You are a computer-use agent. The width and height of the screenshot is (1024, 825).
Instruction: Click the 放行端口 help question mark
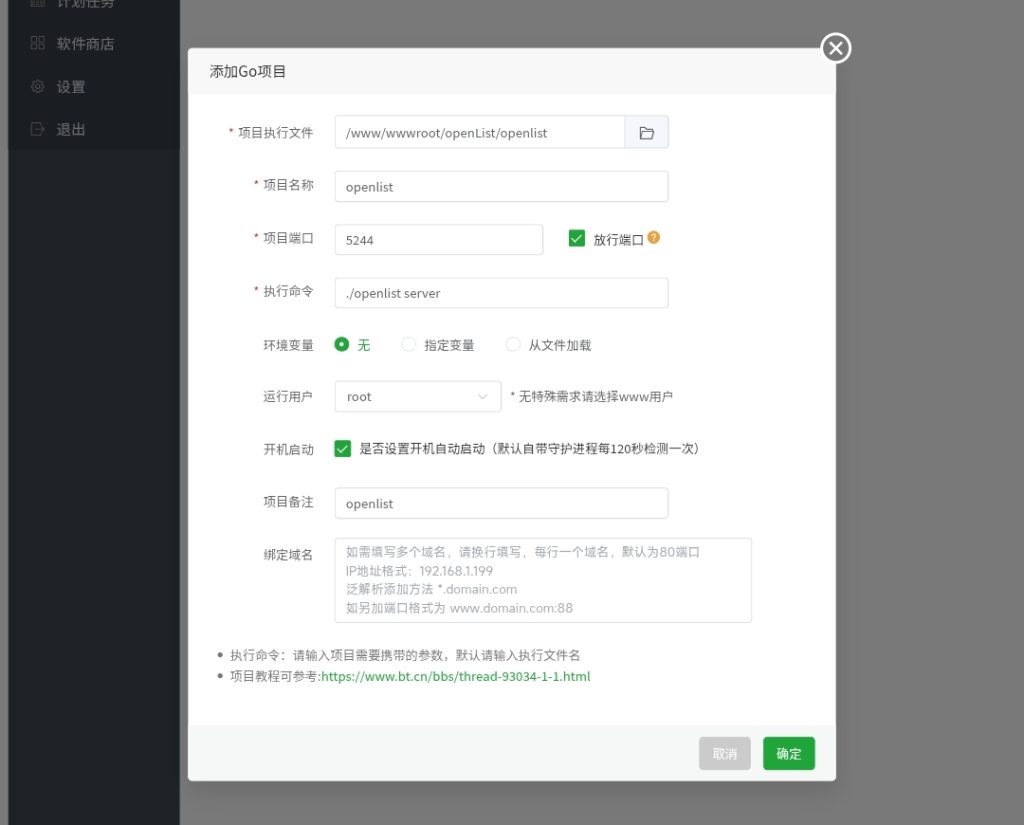coord(655,238)
